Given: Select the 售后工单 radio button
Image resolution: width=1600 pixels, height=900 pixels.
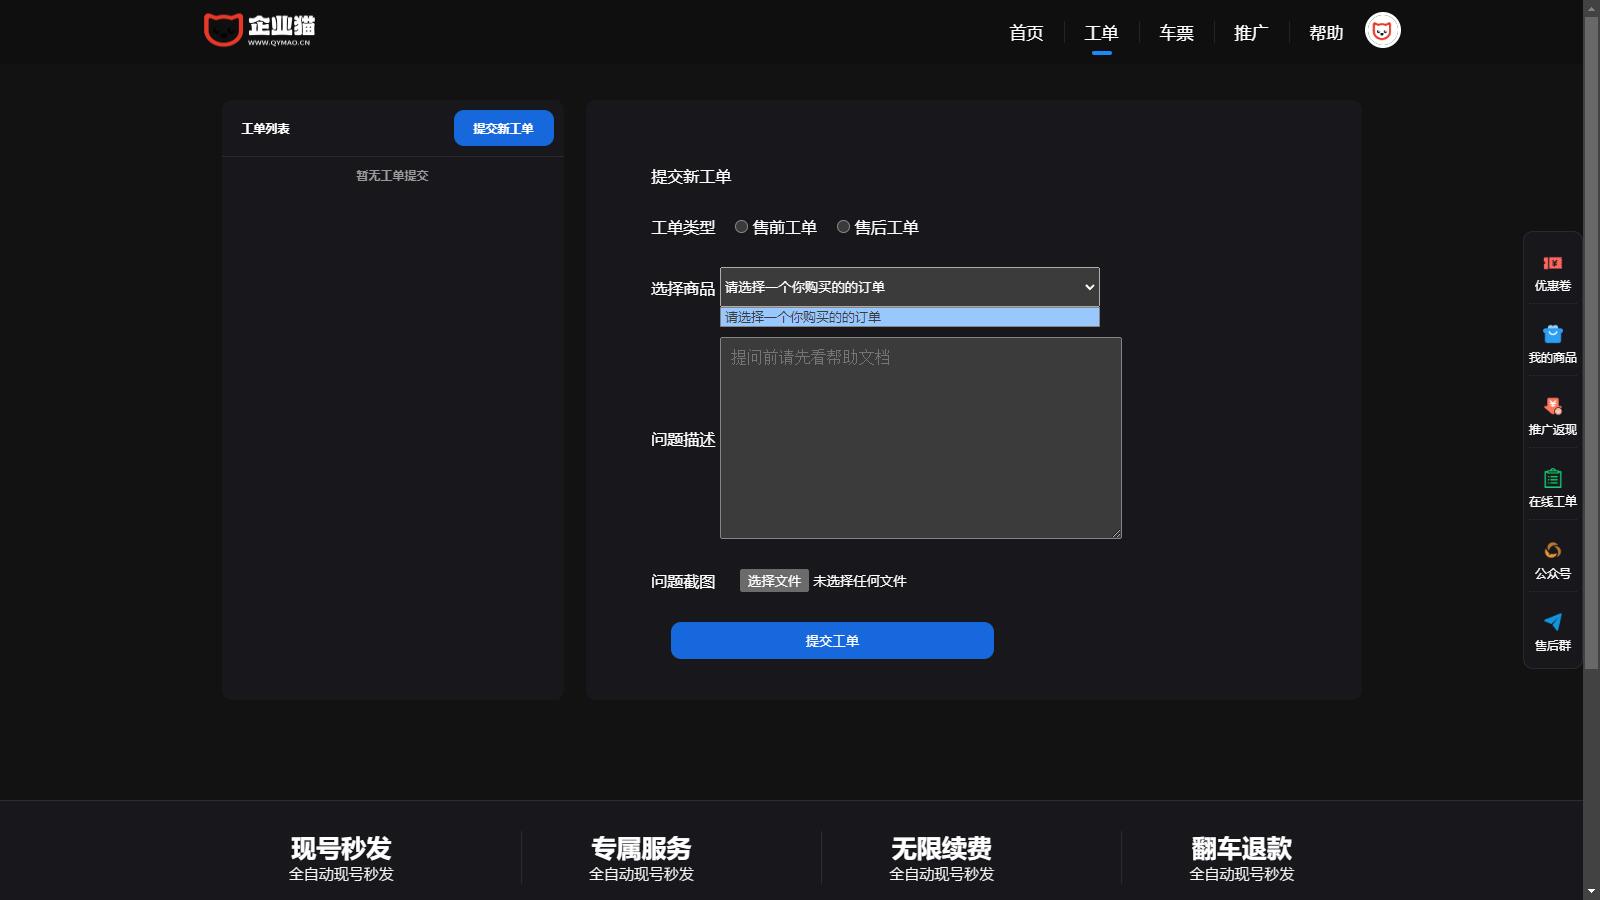Looking at the screenshot, I should tap(843, 227).
